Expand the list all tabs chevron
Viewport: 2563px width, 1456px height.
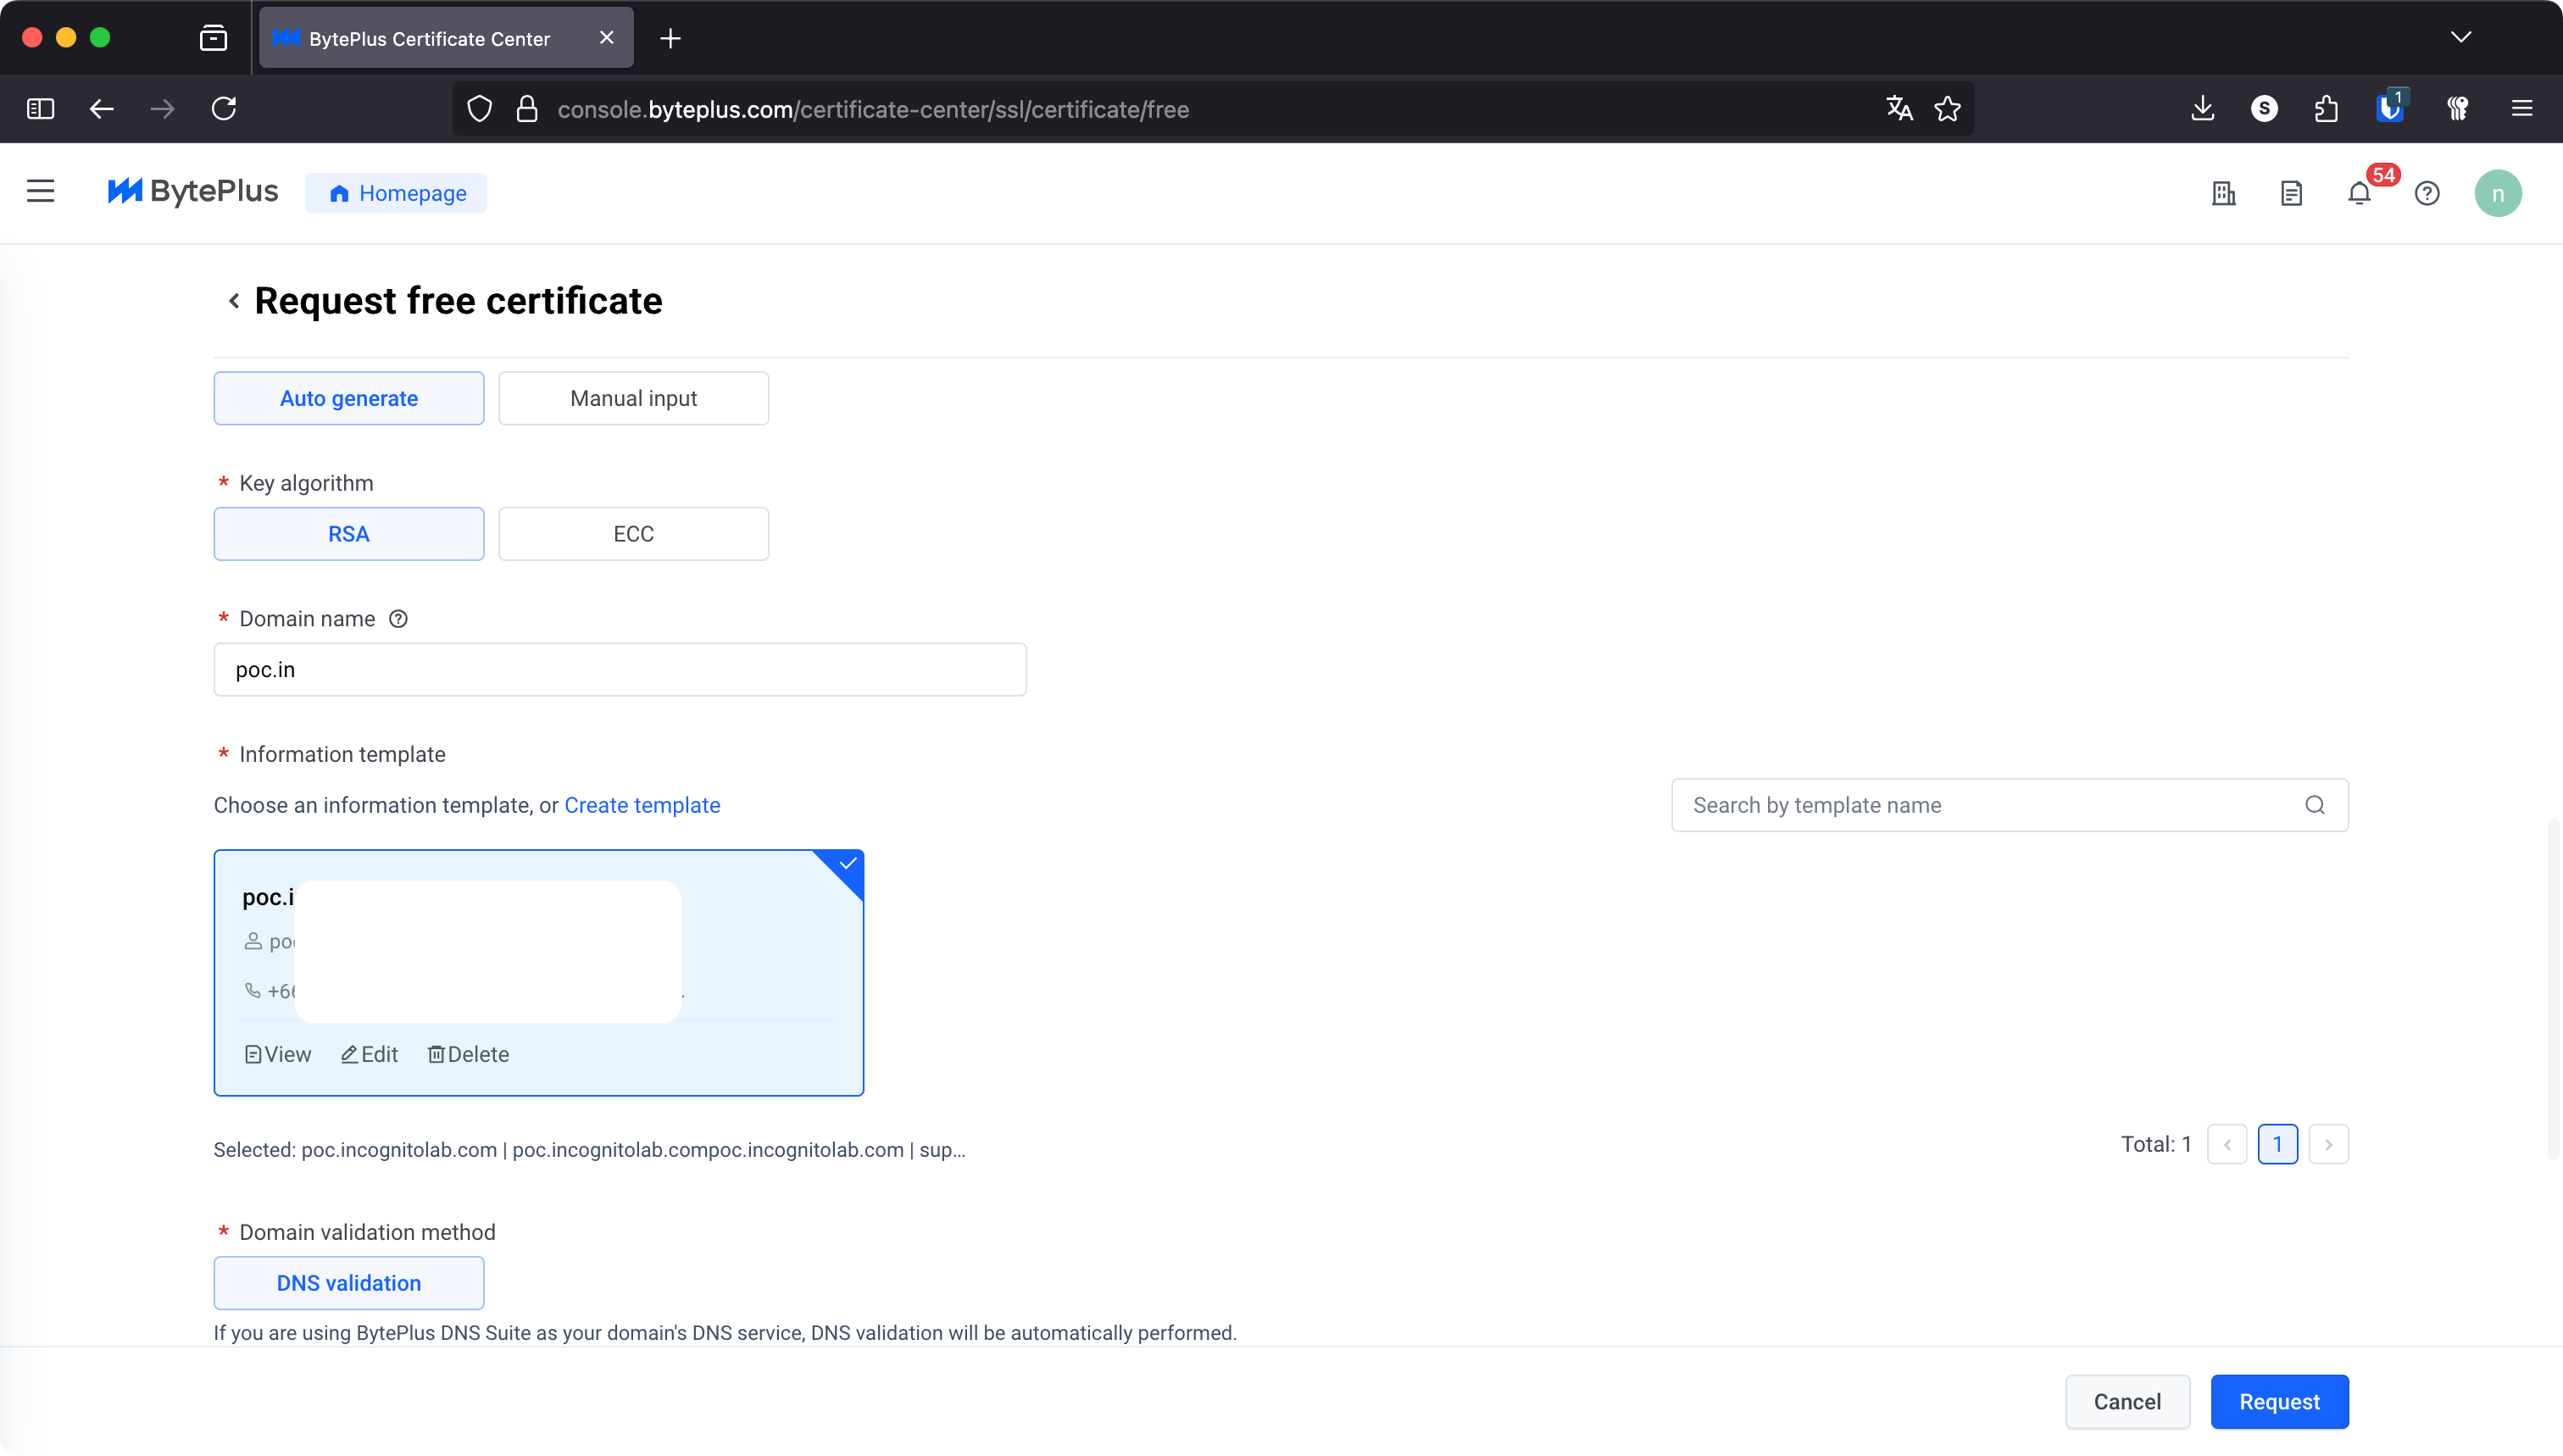[2460, 38]
